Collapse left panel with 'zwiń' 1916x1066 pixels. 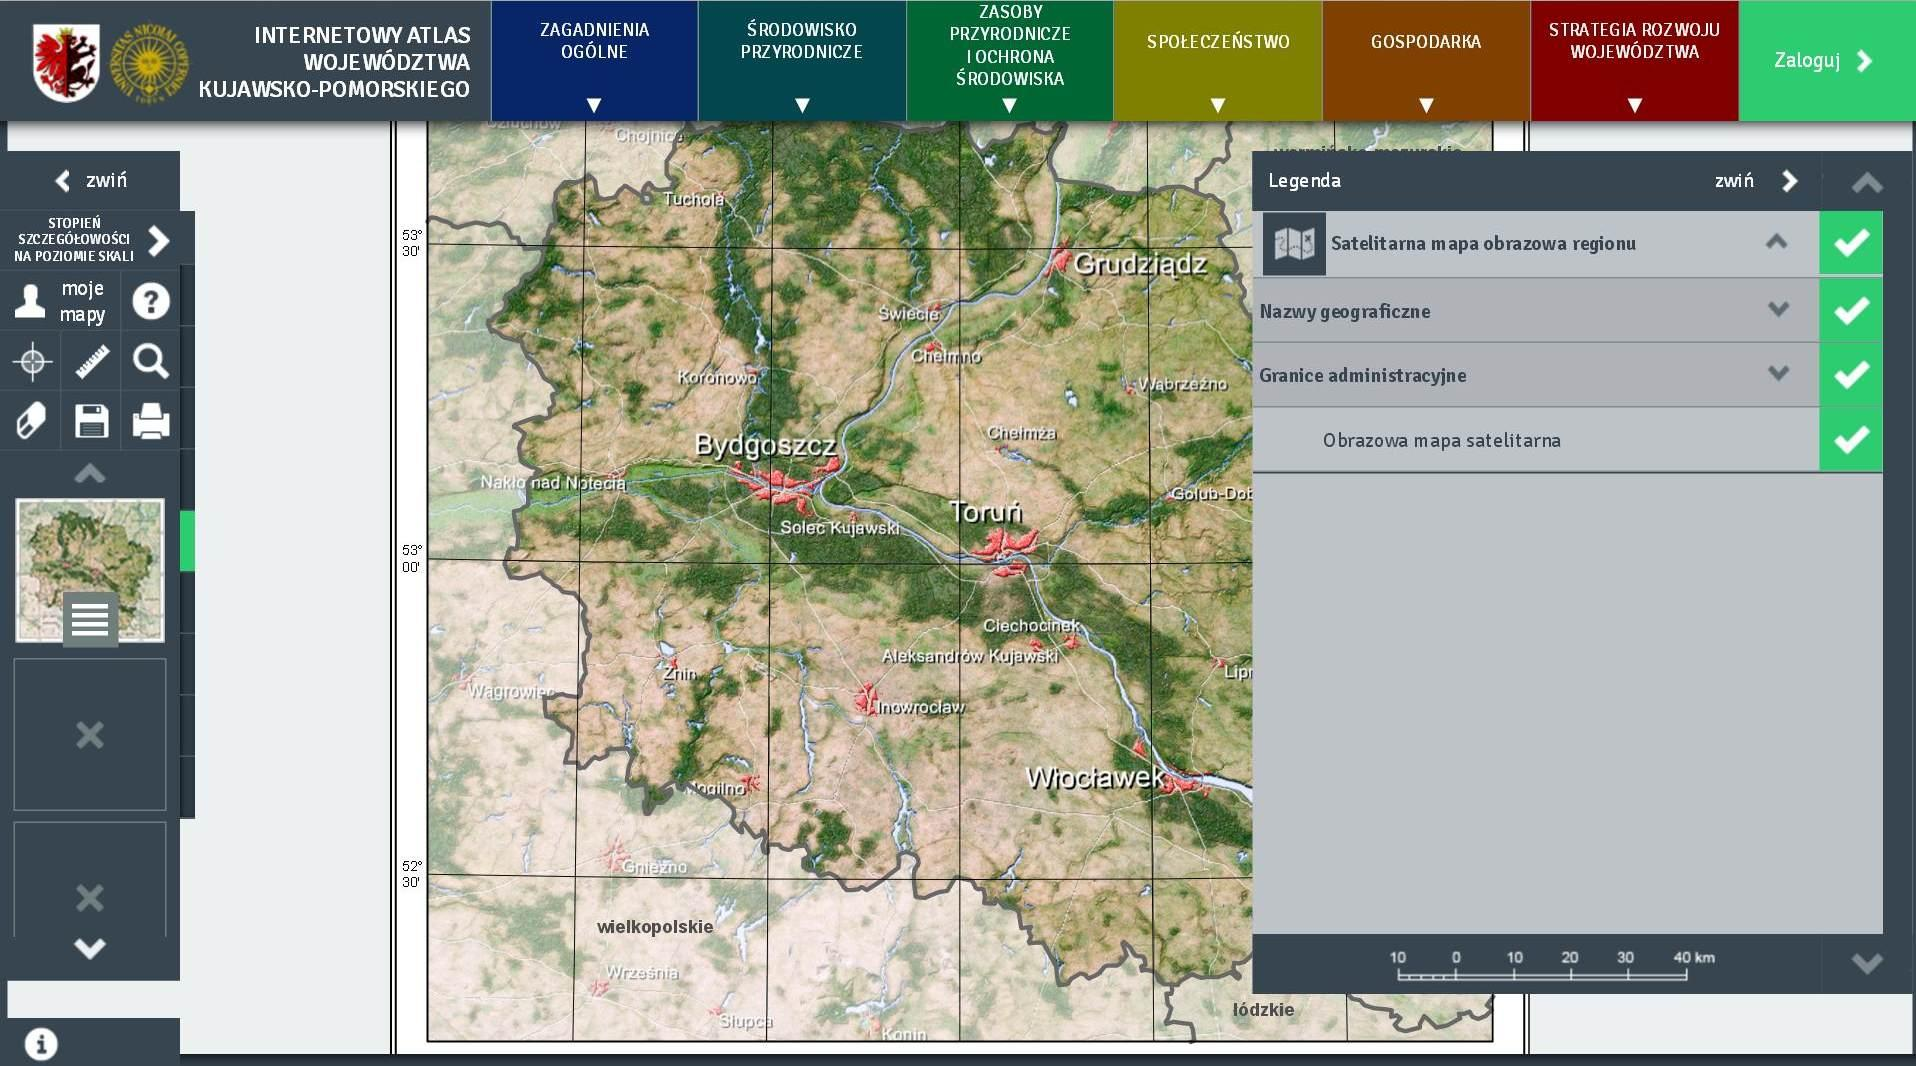click(x=90, y=180)
